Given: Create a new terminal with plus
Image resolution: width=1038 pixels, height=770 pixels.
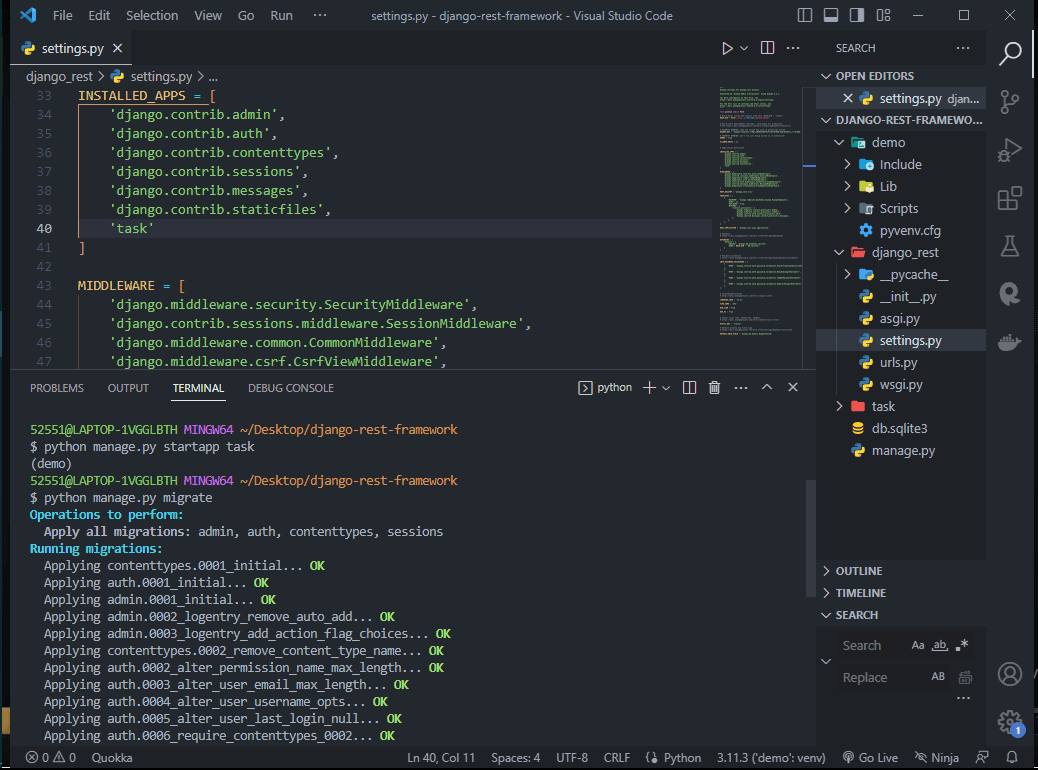Looking at the screenshot, I should point(649,387).
